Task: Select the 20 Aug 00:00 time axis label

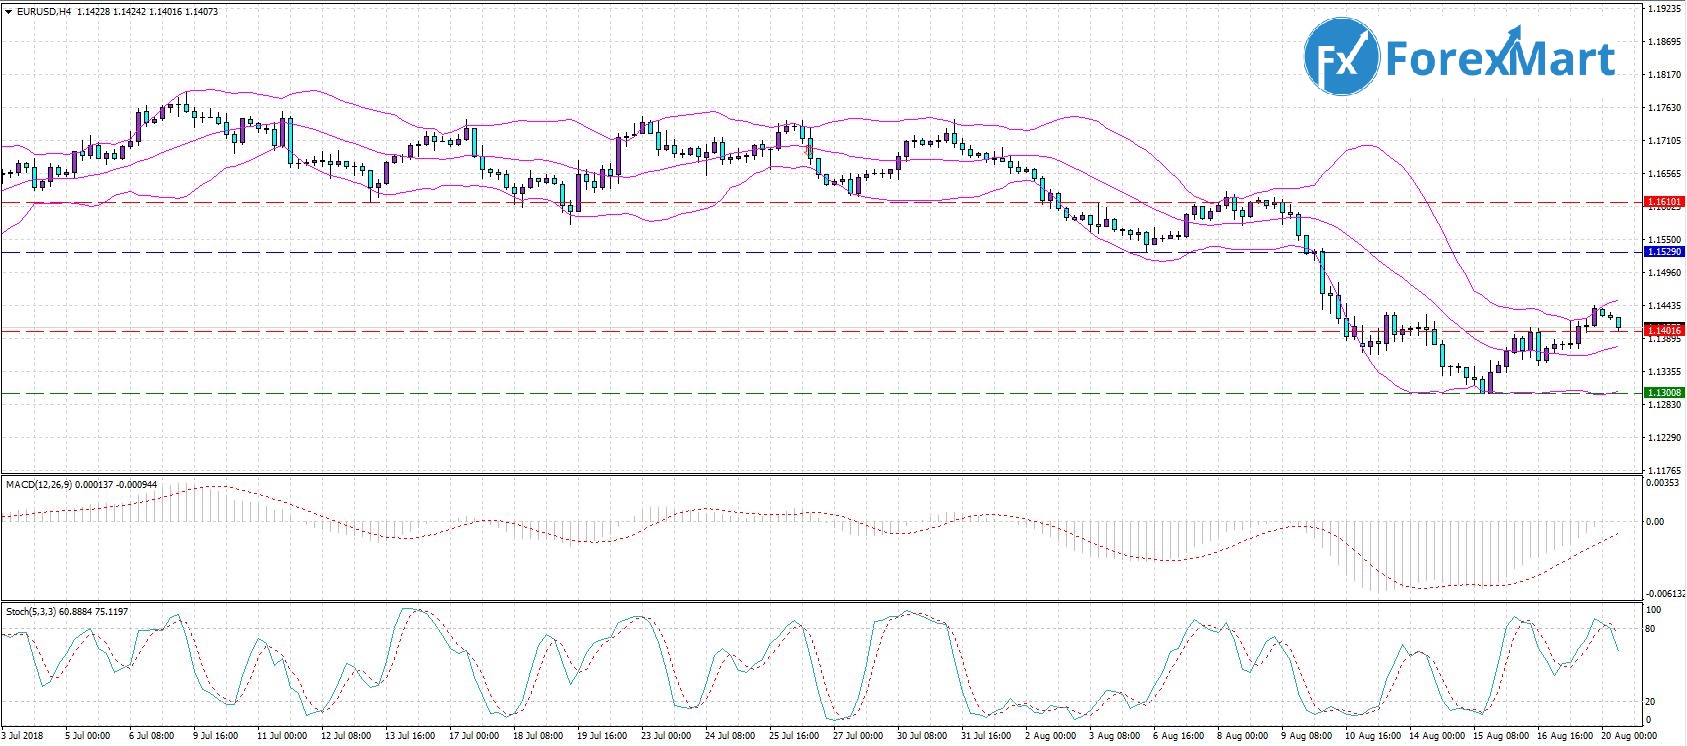Action: point(1628,736)
